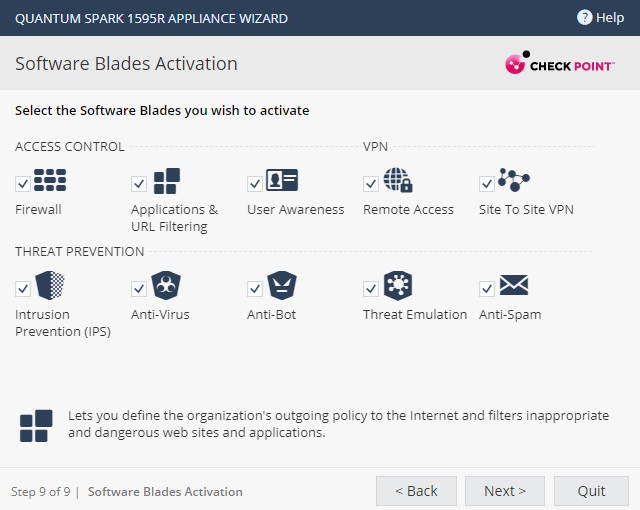This screenshot has height=510, width=640.
Task: Uncheck the Site To Site VPN checkbox
Action: pyautogui.click(x=487, y=184)
